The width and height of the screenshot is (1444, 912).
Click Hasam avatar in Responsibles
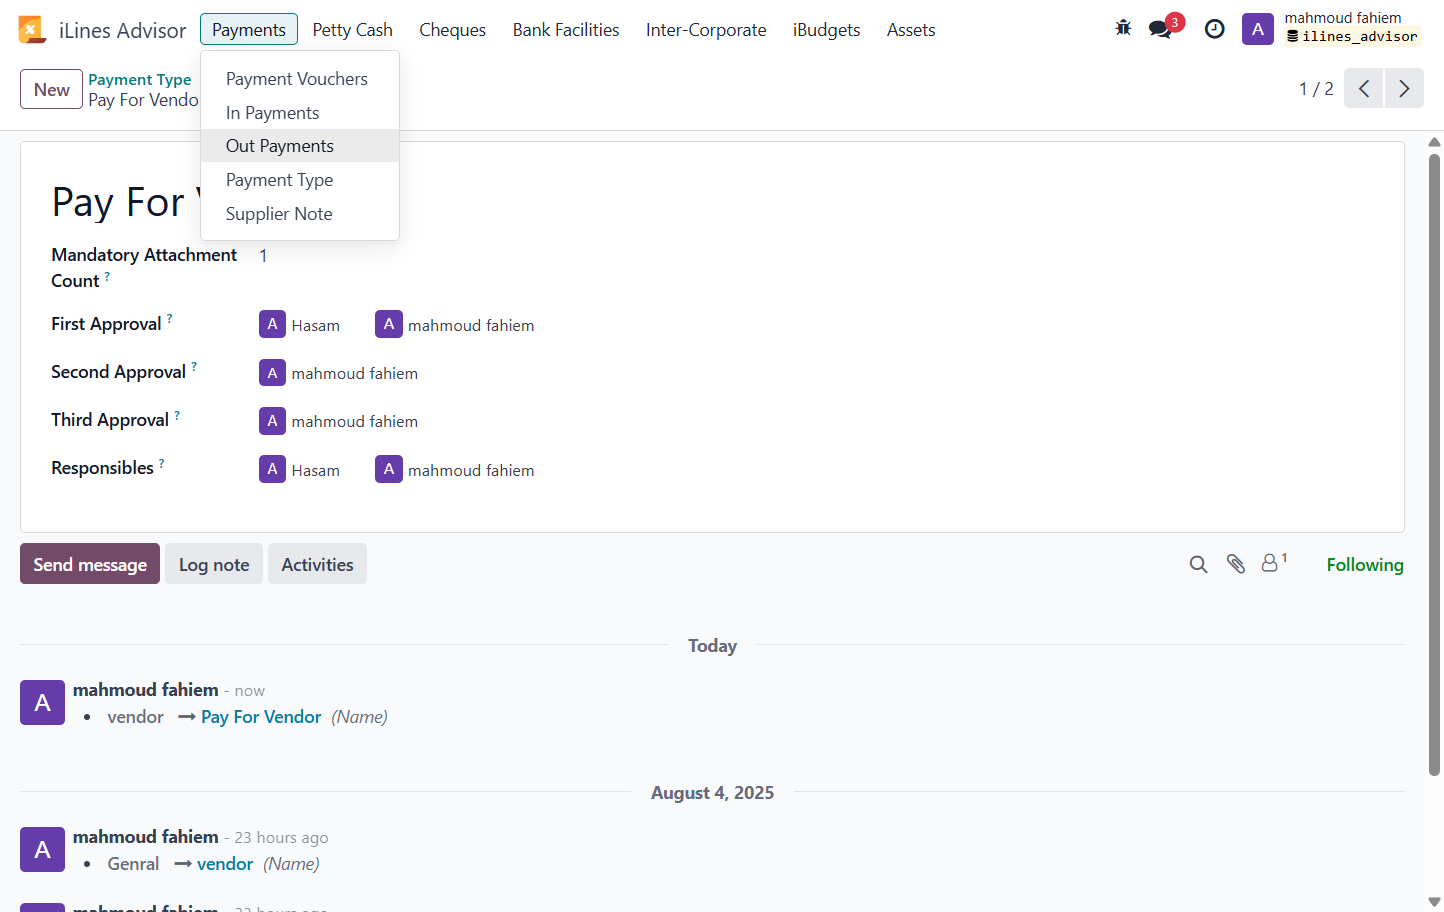(x=272, y=469)
